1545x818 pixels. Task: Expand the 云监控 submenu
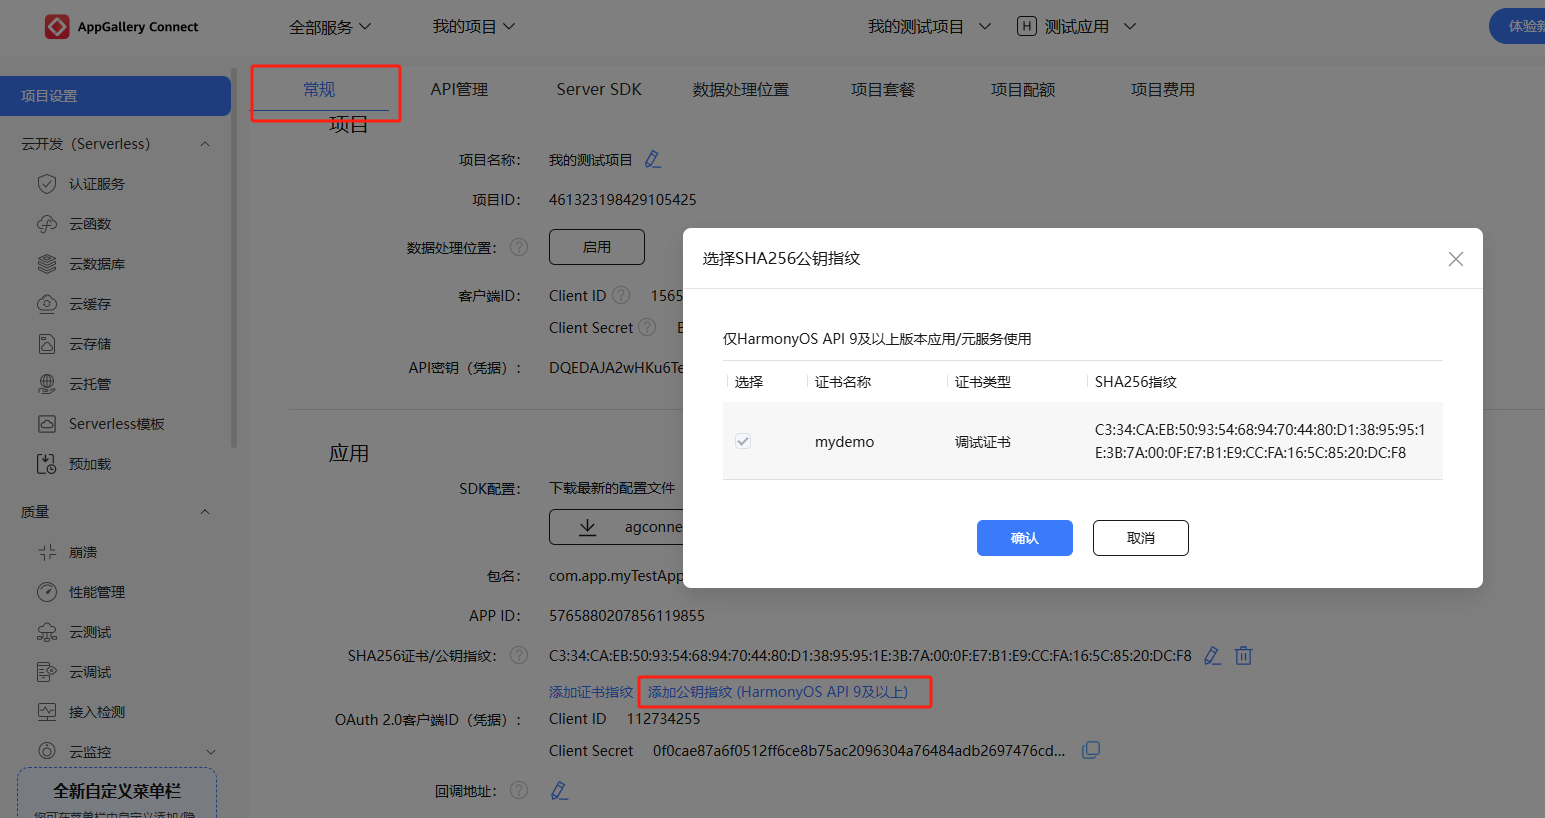[x=211, y=752]
